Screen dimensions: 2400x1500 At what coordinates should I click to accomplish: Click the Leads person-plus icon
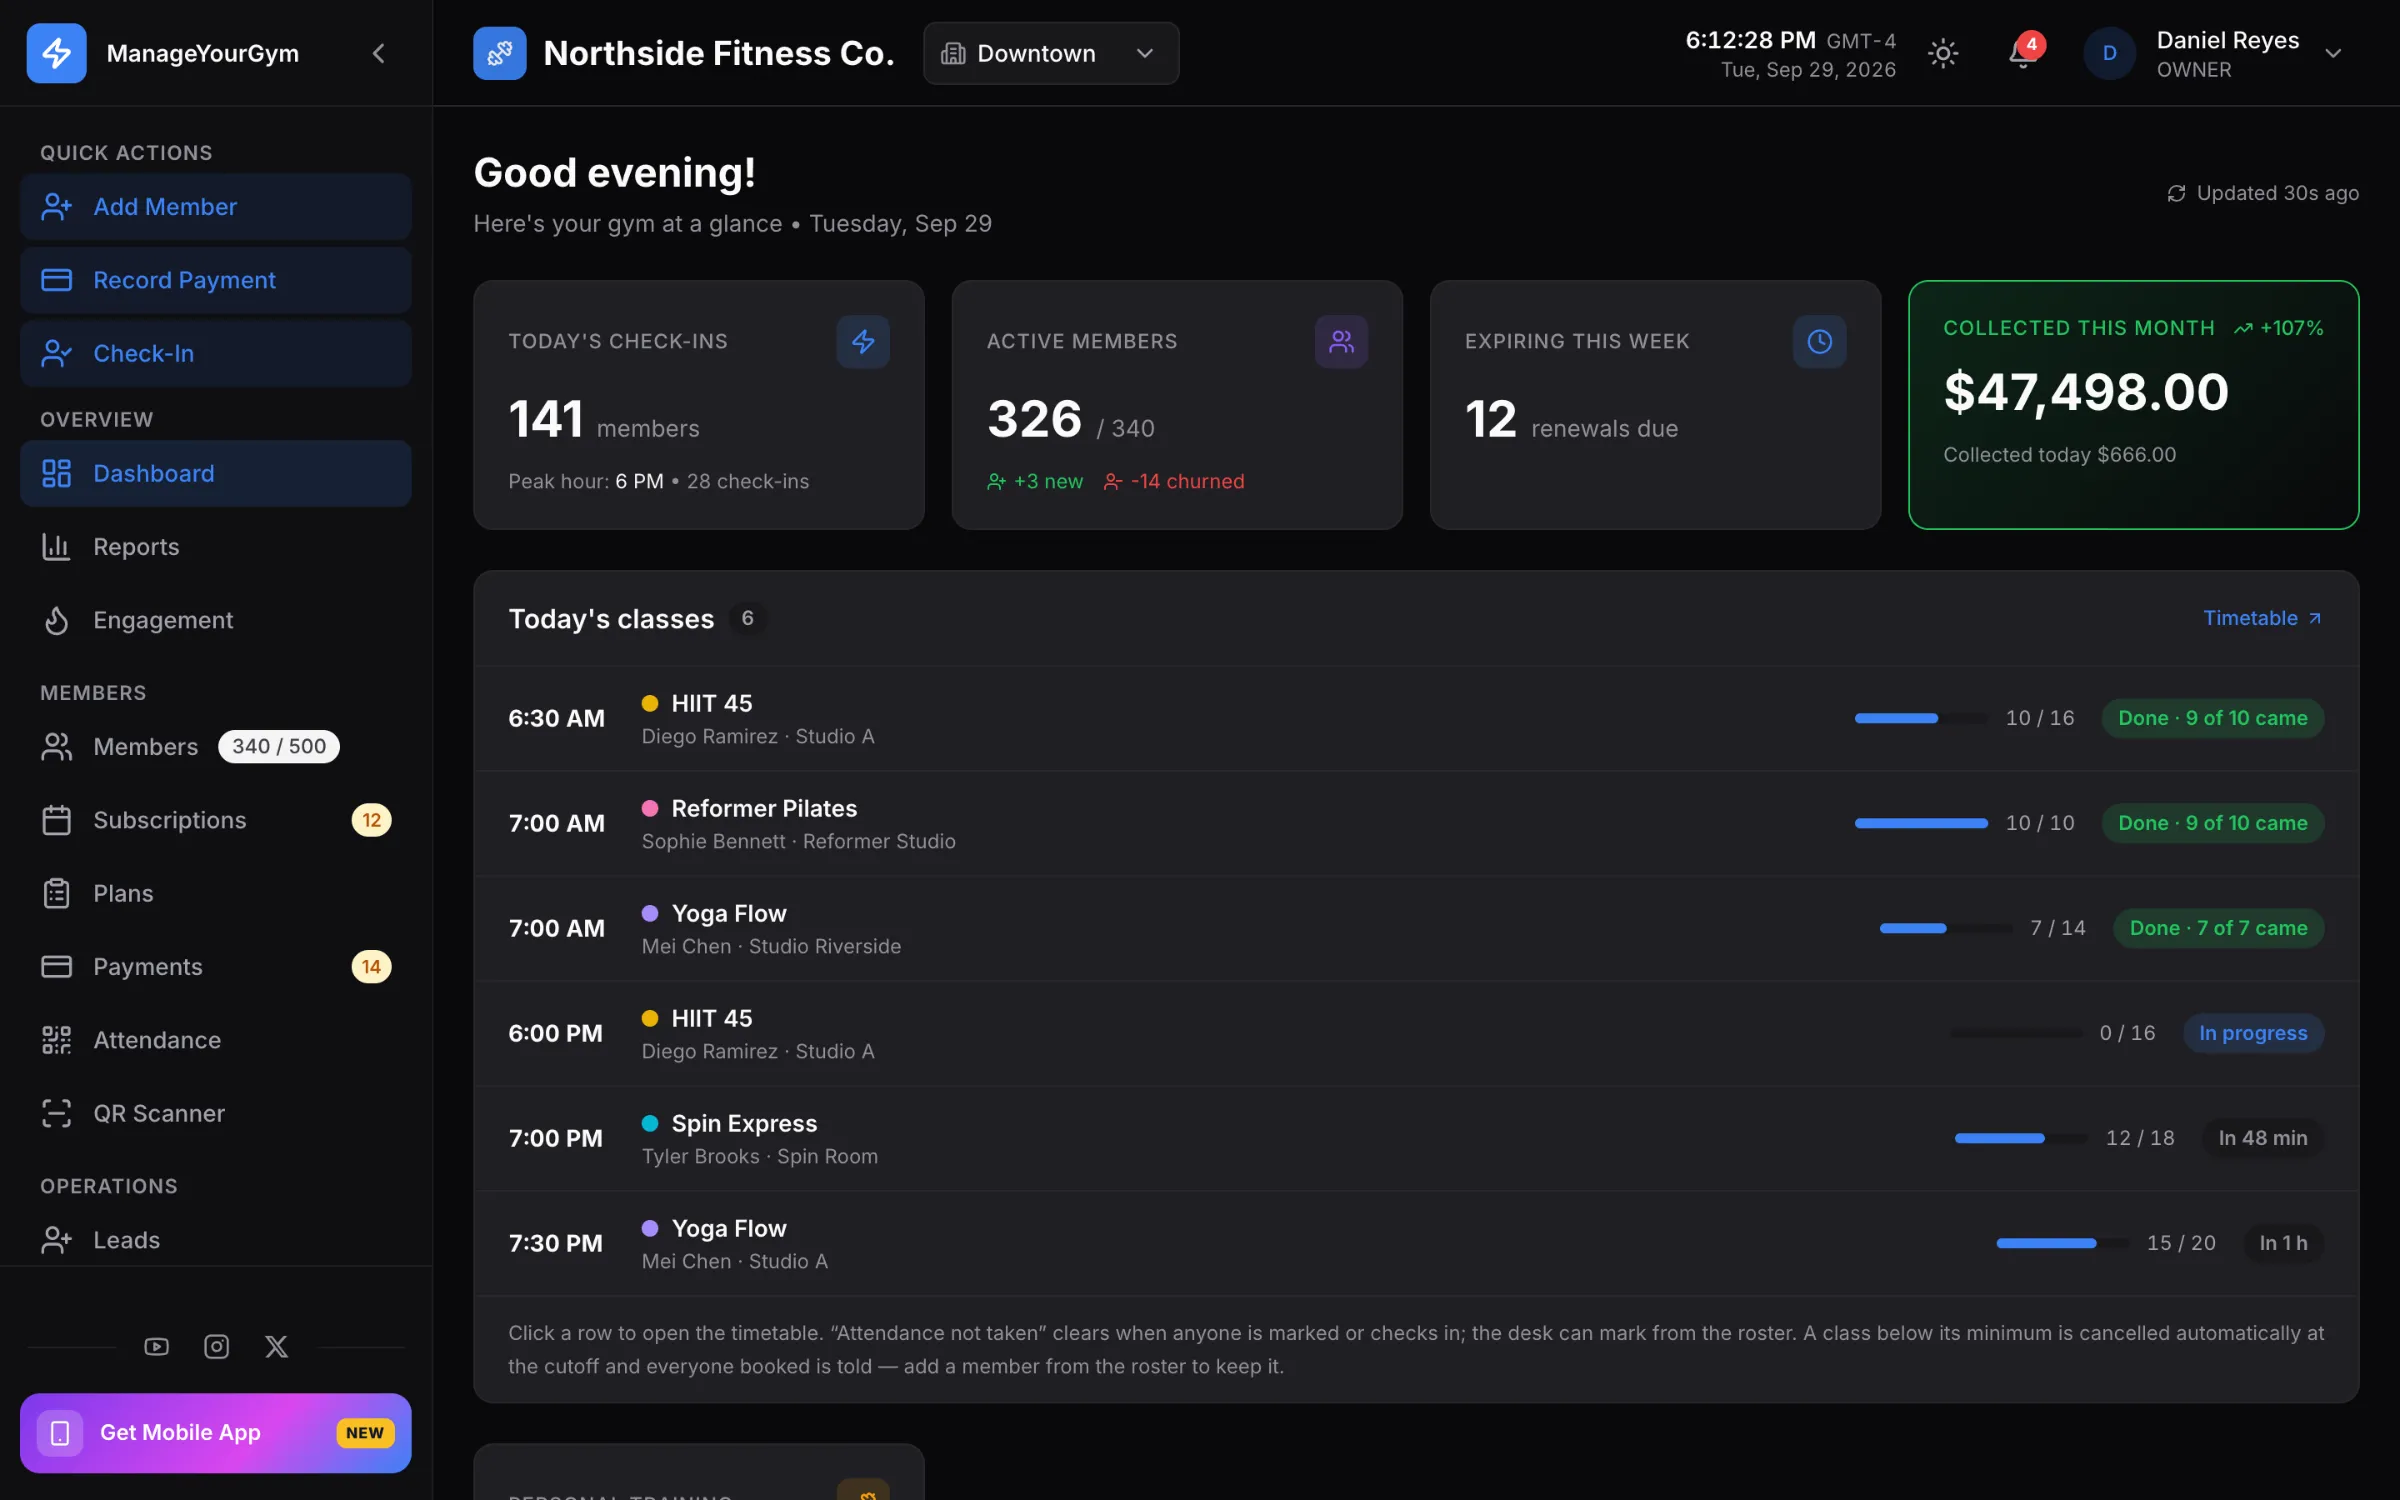56,1240
